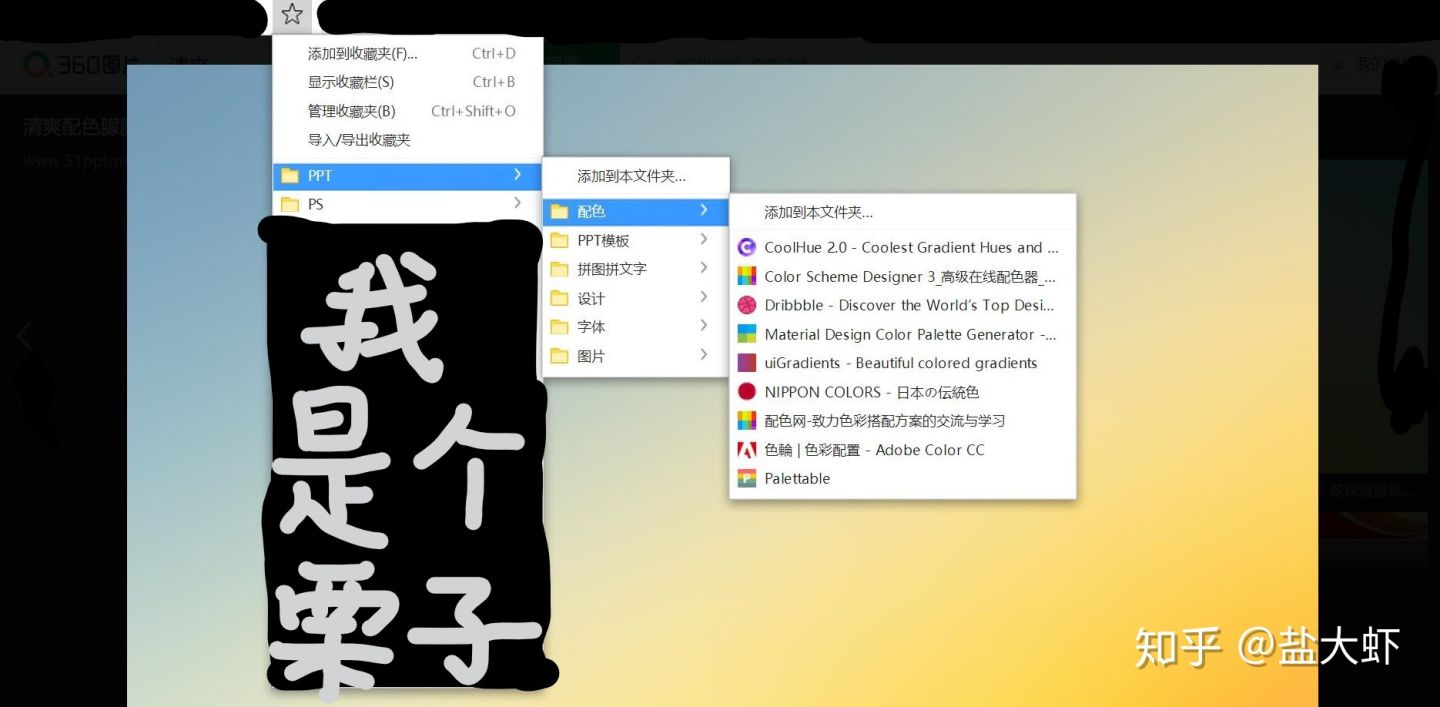The image size is (1440, 707).
Task: Click the colorful 配色网 favicon
Action: point(747,420)
